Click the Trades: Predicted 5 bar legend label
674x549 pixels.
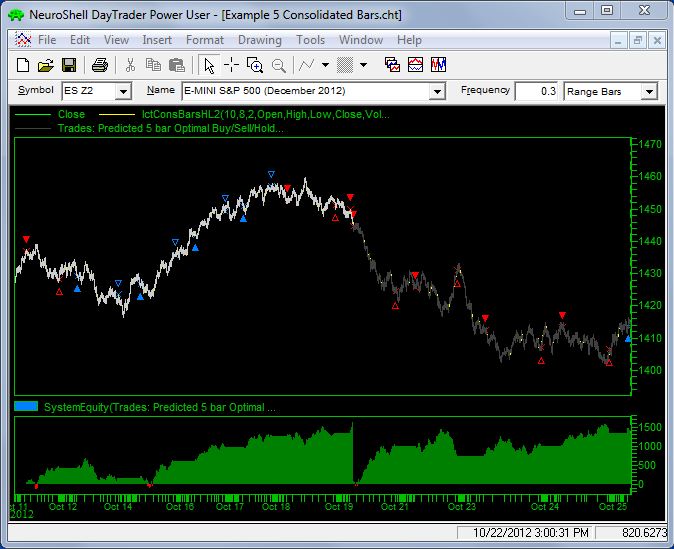click(171, 128)
